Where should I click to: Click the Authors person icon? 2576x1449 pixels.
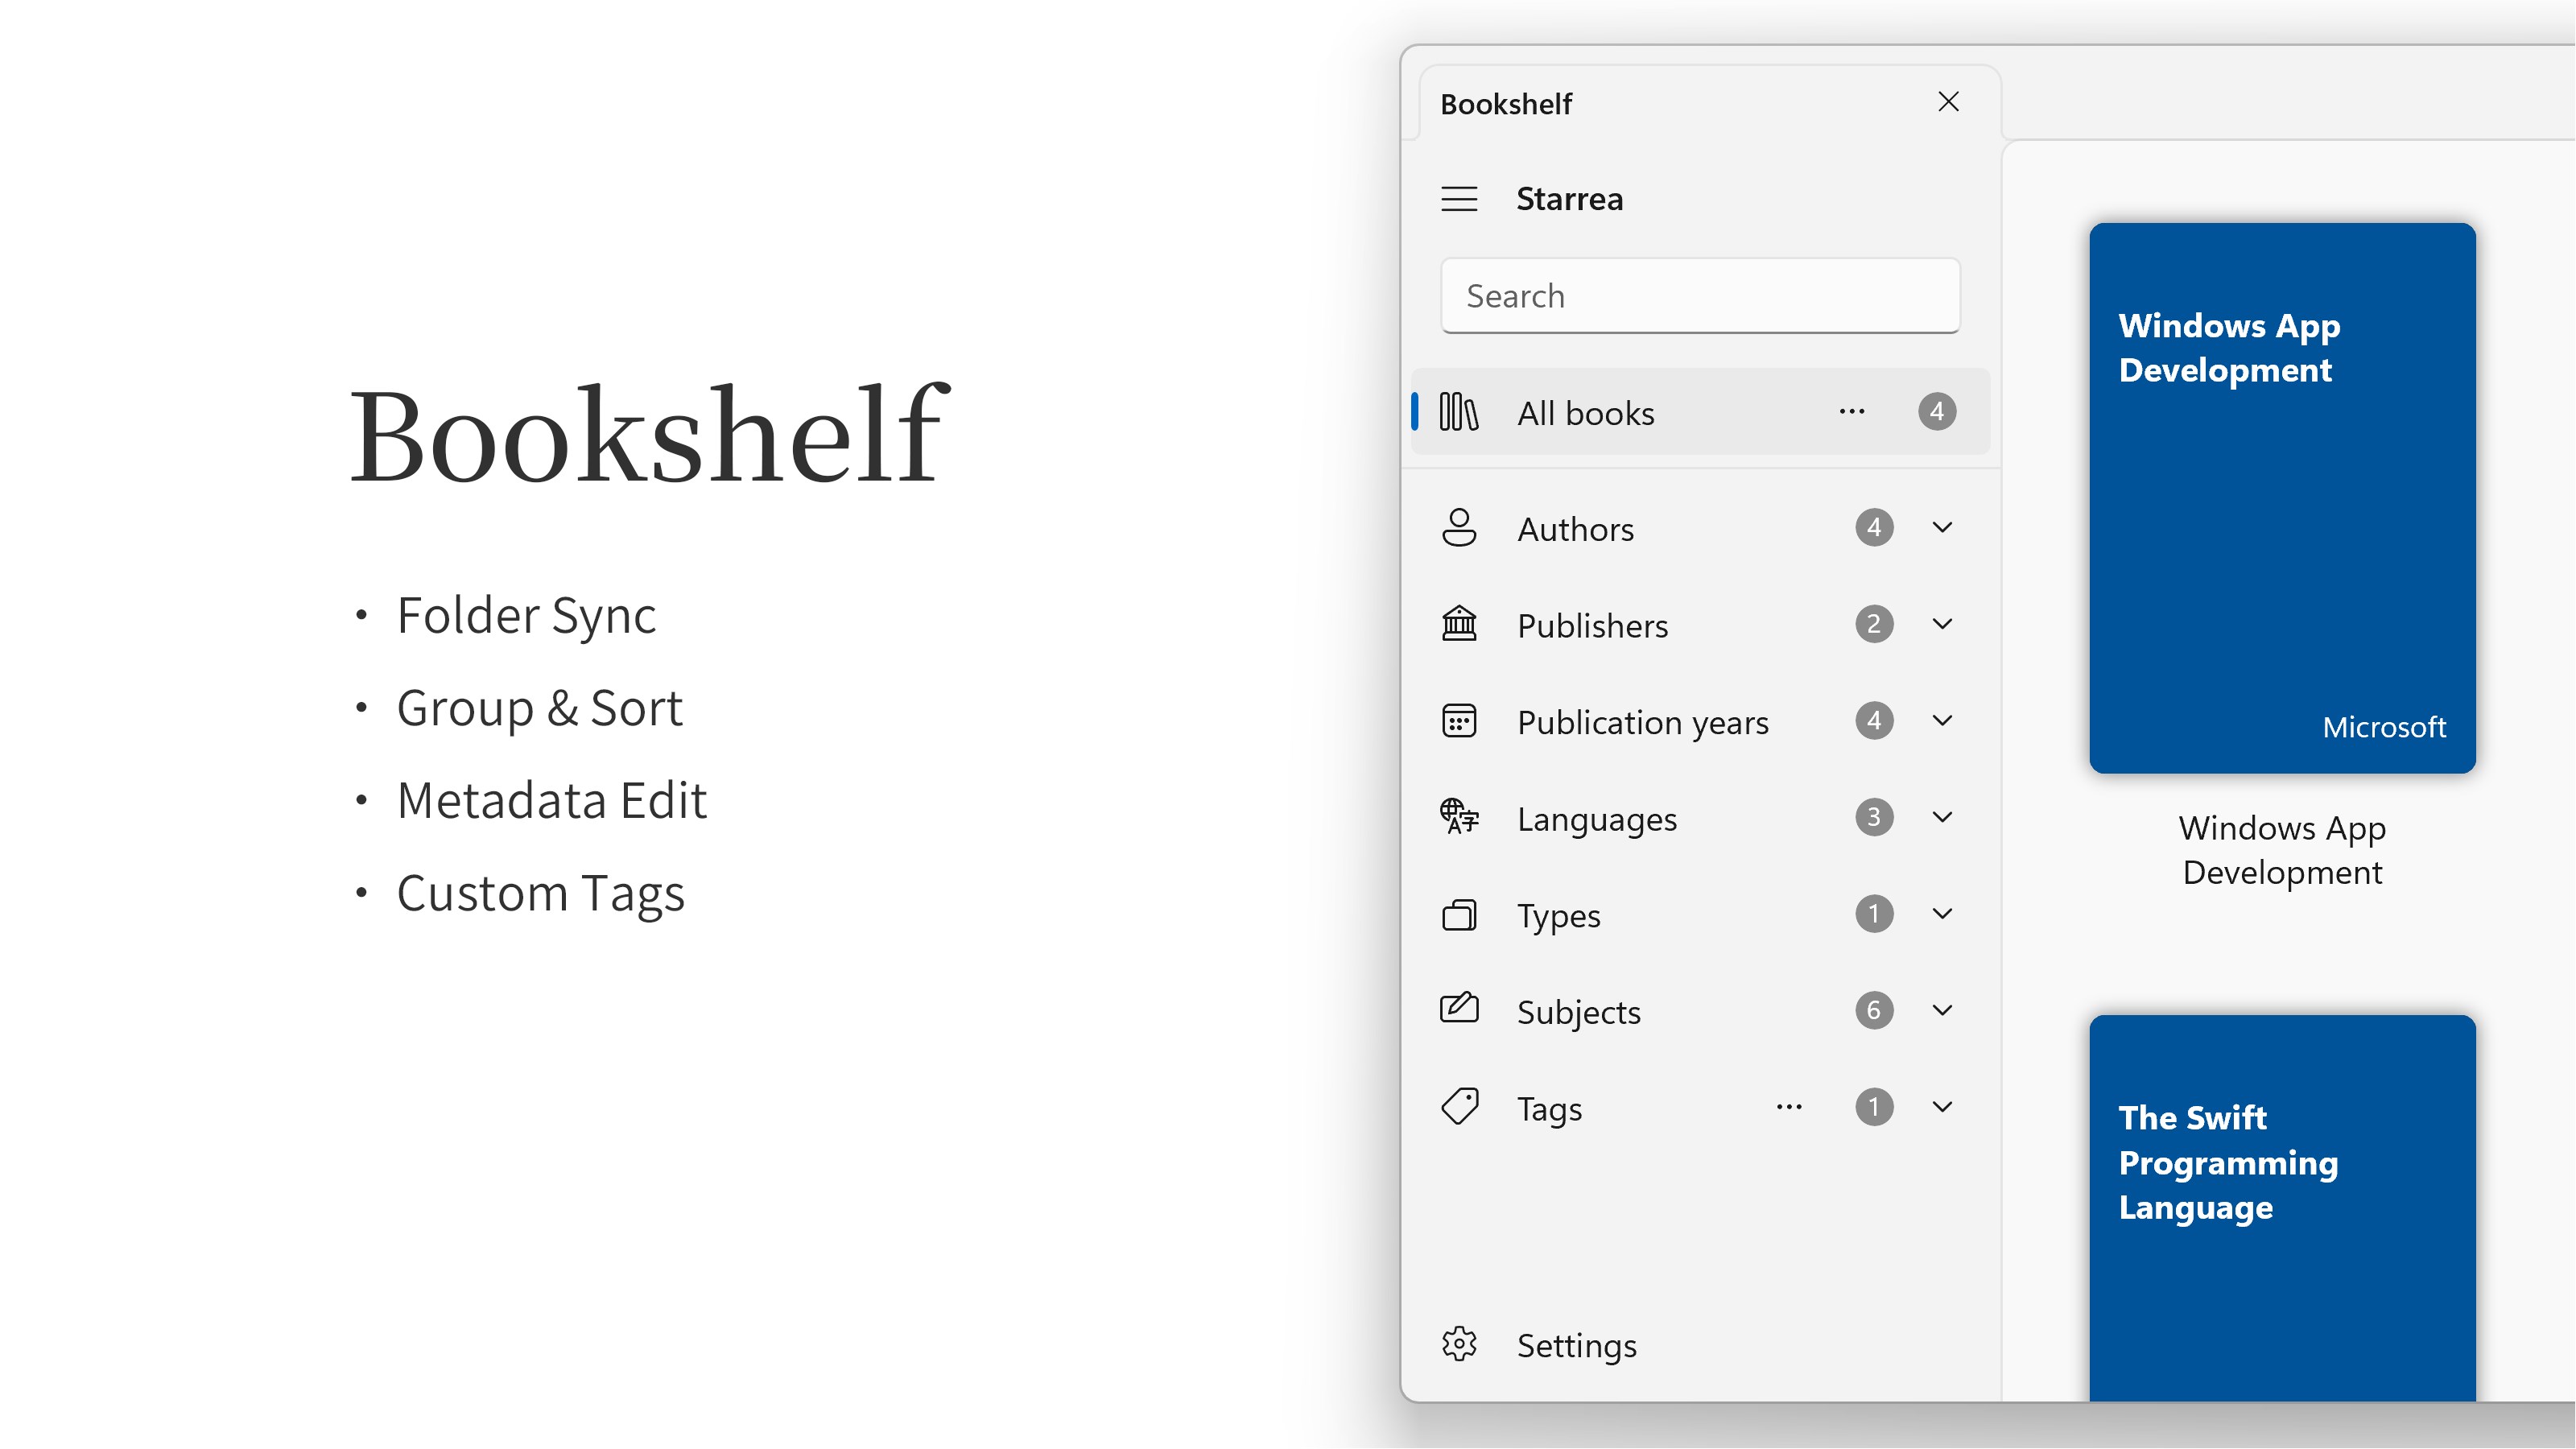(1459, 528)
